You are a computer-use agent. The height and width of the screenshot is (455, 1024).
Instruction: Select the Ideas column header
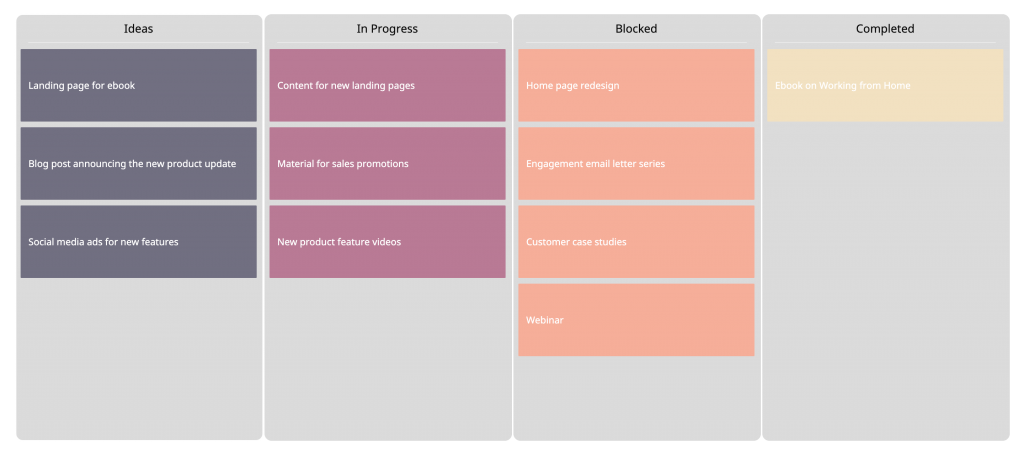coord(138,29)
